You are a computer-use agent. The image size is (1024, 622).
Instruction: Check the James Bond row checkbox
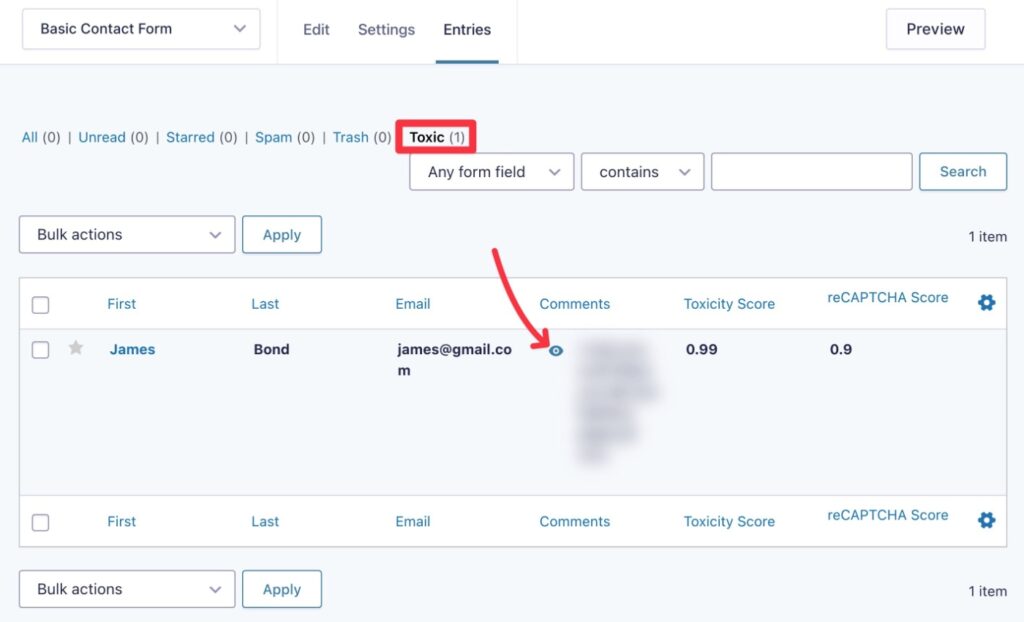pyautogui.click(x=41, y=349)
